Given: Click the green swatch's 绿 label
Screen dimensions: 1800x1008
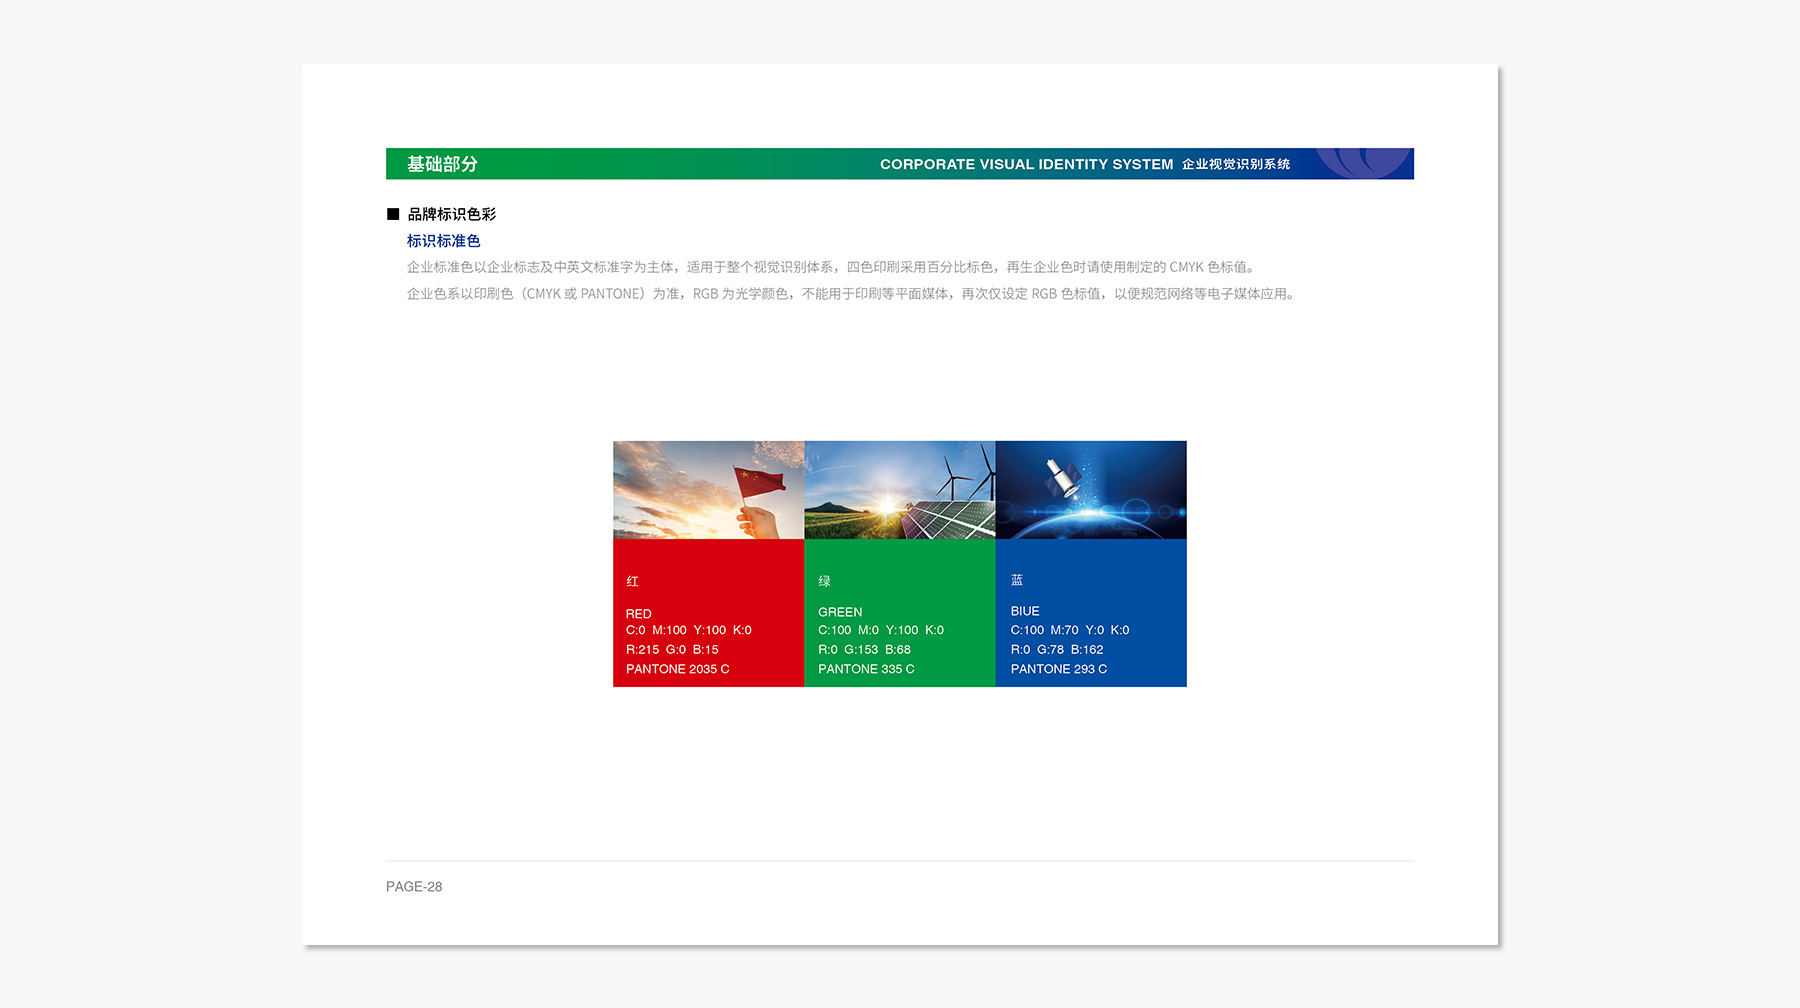Looking at the screenshot, I should [824, 581].
